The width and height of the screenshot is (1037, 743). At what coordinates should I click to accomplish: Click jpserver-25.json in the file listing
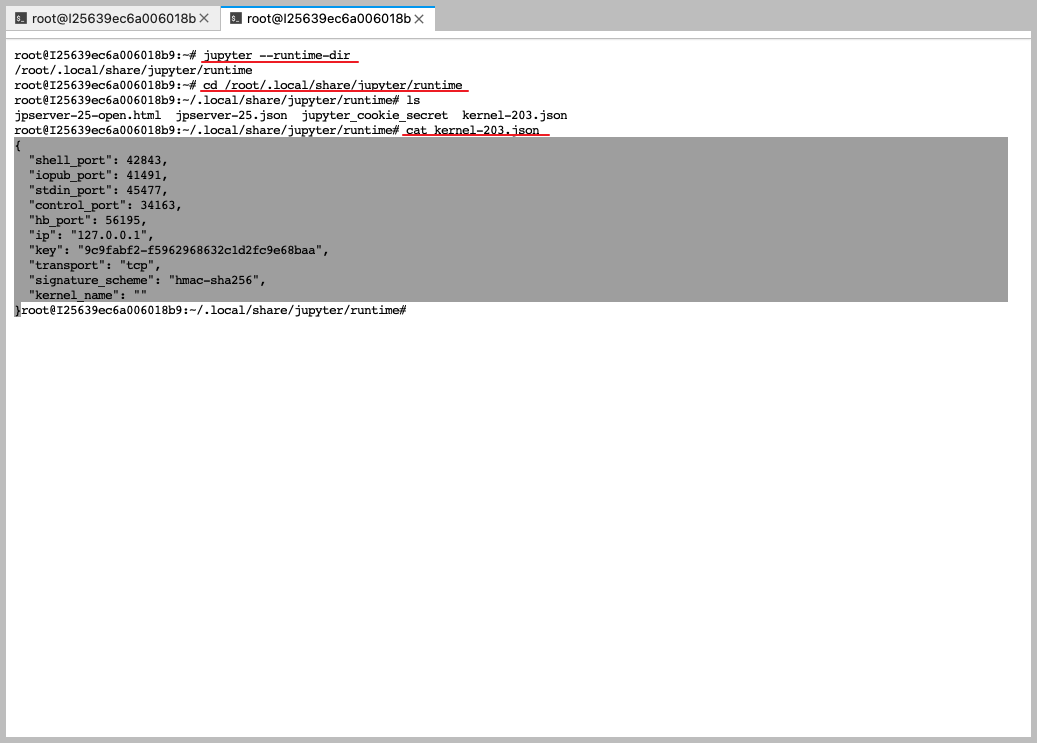point(231,115)
